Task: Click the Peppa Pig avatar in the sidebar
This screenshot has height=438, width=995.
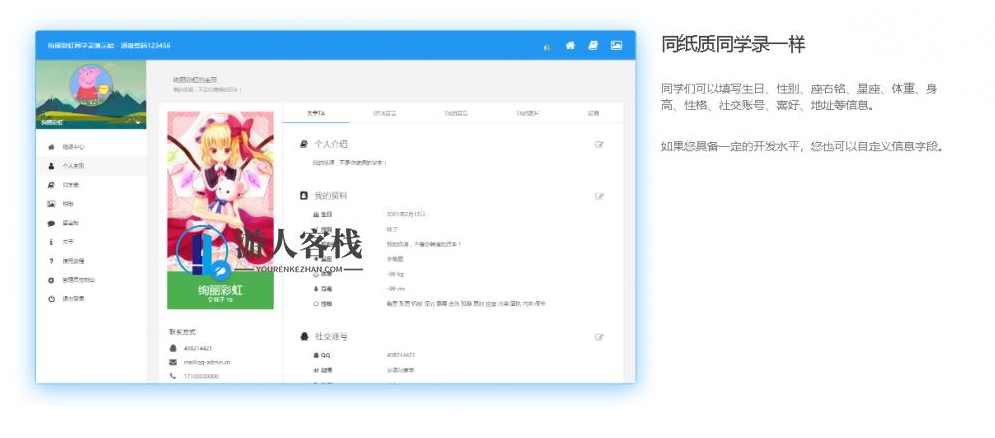Action: [x=91, y=84]
